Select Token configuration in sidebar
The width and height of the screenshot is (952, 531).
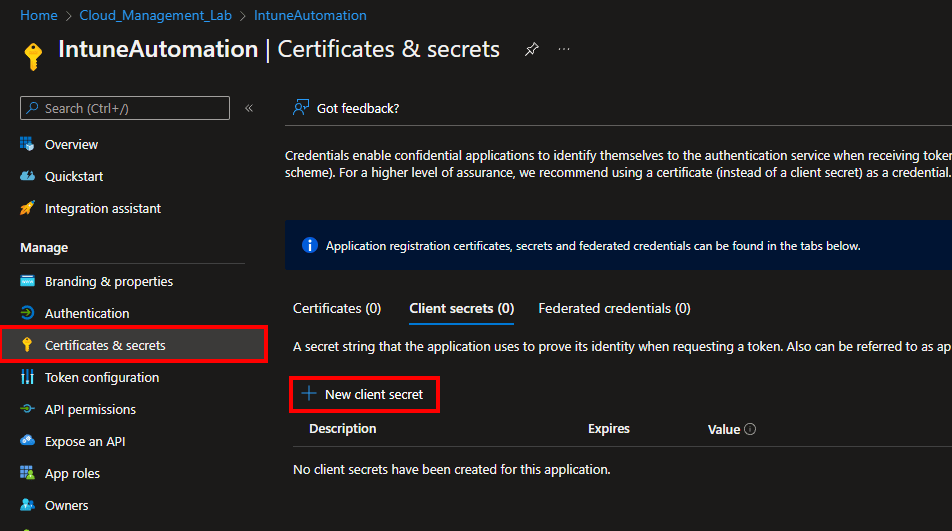pos(101,377)
